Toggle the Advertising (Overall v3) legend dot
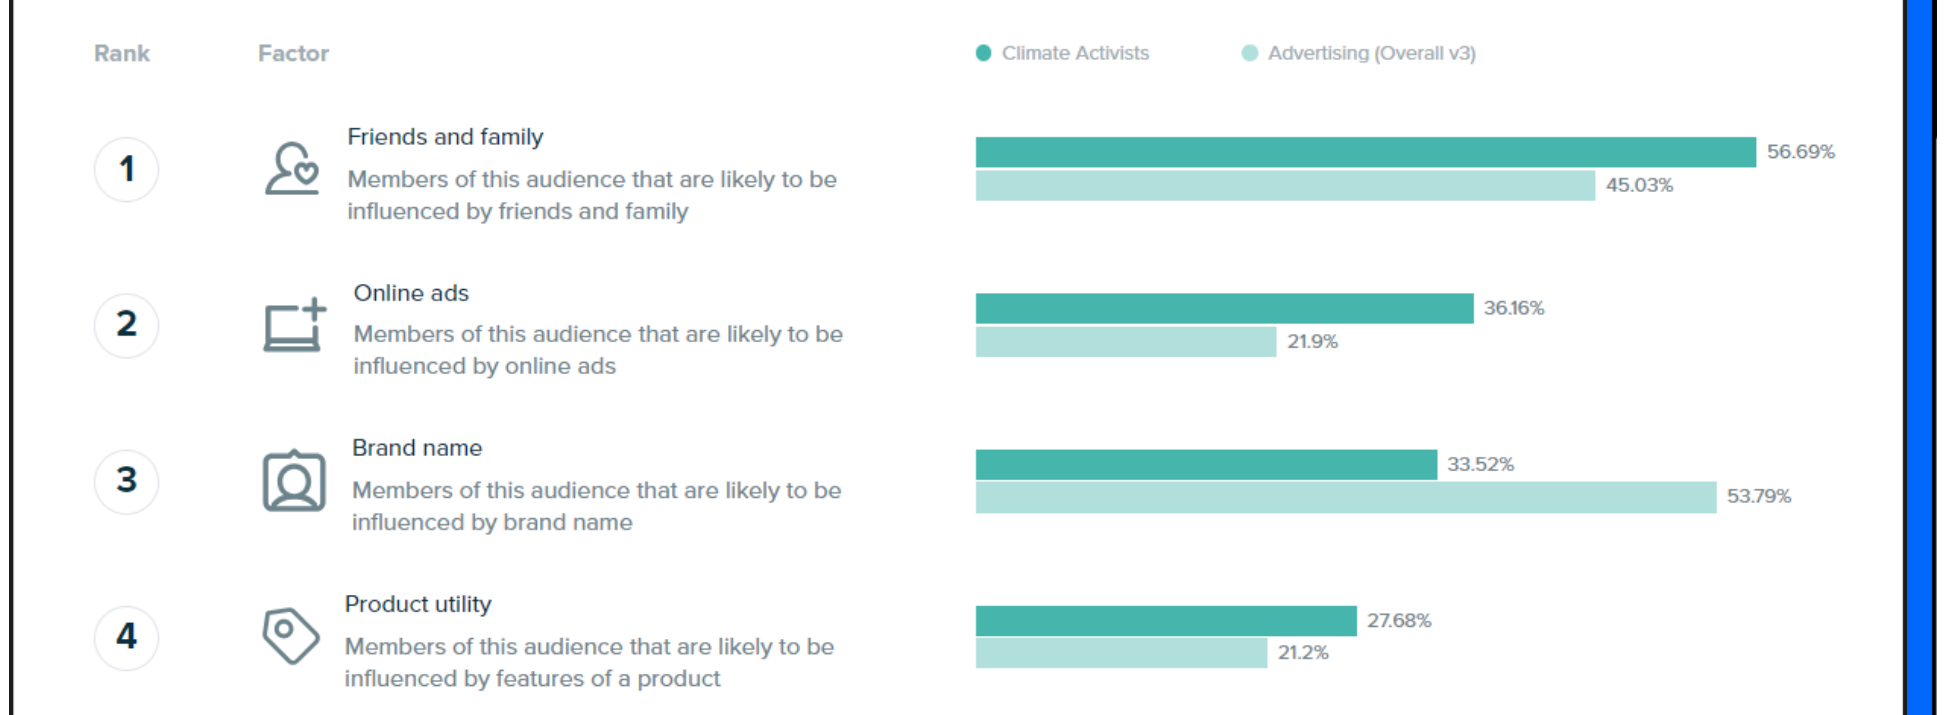The height and width of the screenshot is (715, 1946). point(1249,53)
